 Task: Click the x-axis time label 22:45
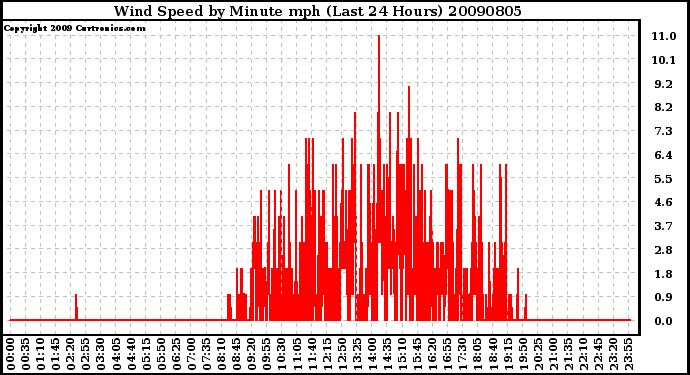click(598, 354)
